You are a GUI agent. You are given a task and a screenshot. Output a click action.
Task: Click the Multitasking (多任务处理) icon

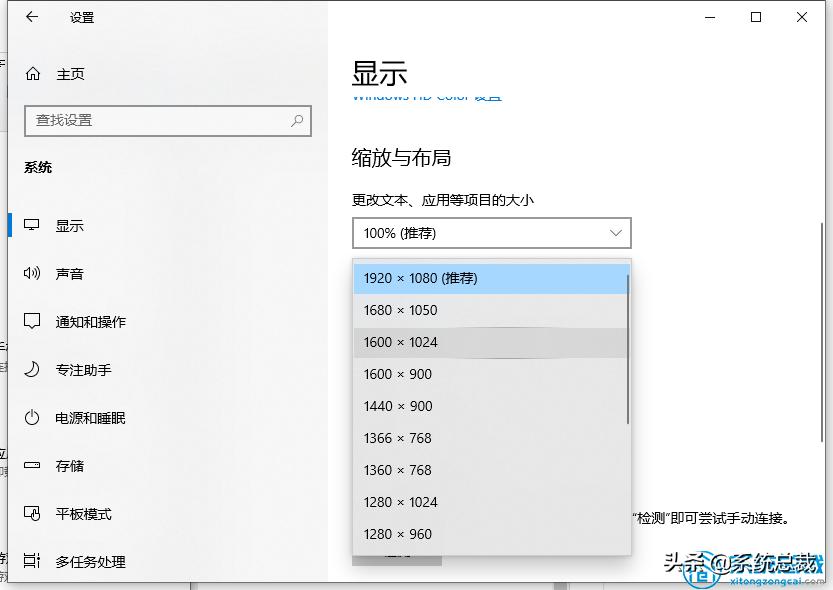[x=32, y=561]
